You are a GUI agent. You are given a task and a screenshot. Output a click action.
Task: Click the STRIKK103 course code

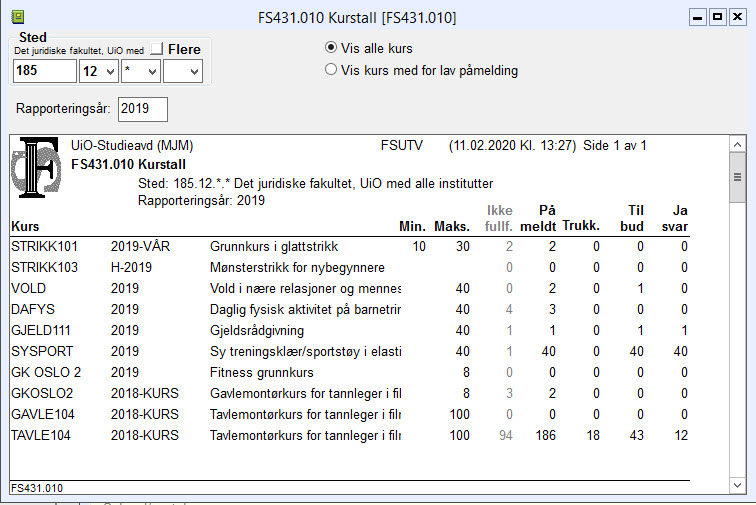[44, 267]
